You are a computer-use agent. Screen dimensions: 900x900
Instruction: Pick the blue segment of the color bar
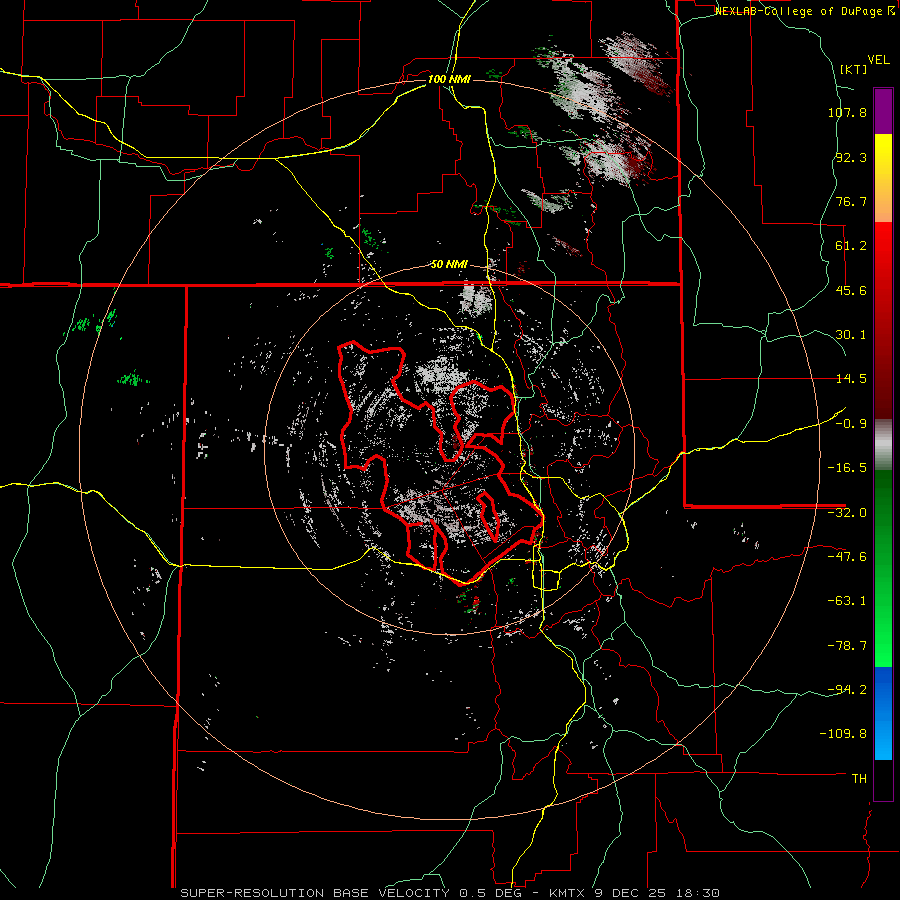tap(883, 713)
